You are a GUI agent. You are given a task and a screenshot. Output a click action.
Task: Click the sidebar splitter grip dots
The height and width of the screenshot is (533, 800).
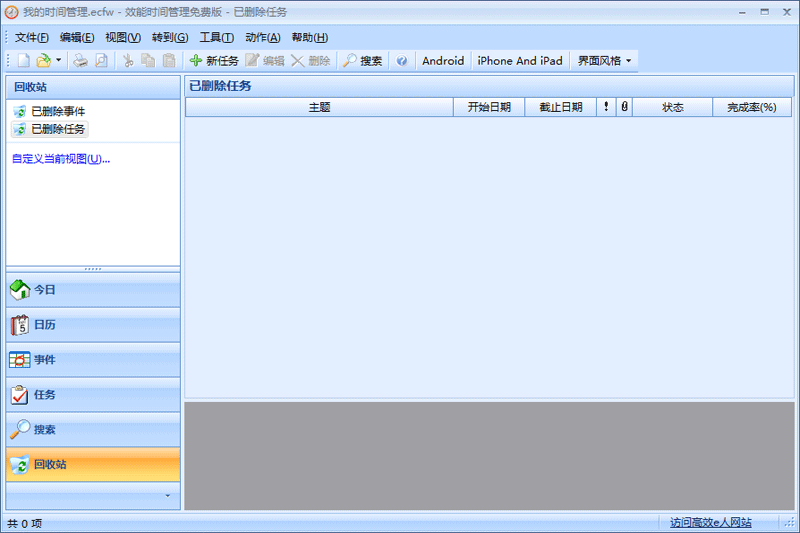click(93, 269)
